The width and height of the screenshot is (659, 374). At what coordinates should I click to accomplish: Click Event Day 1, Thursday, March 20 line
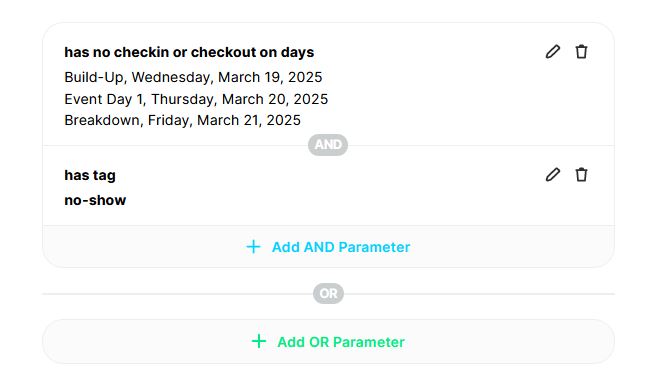click(196, 99)
